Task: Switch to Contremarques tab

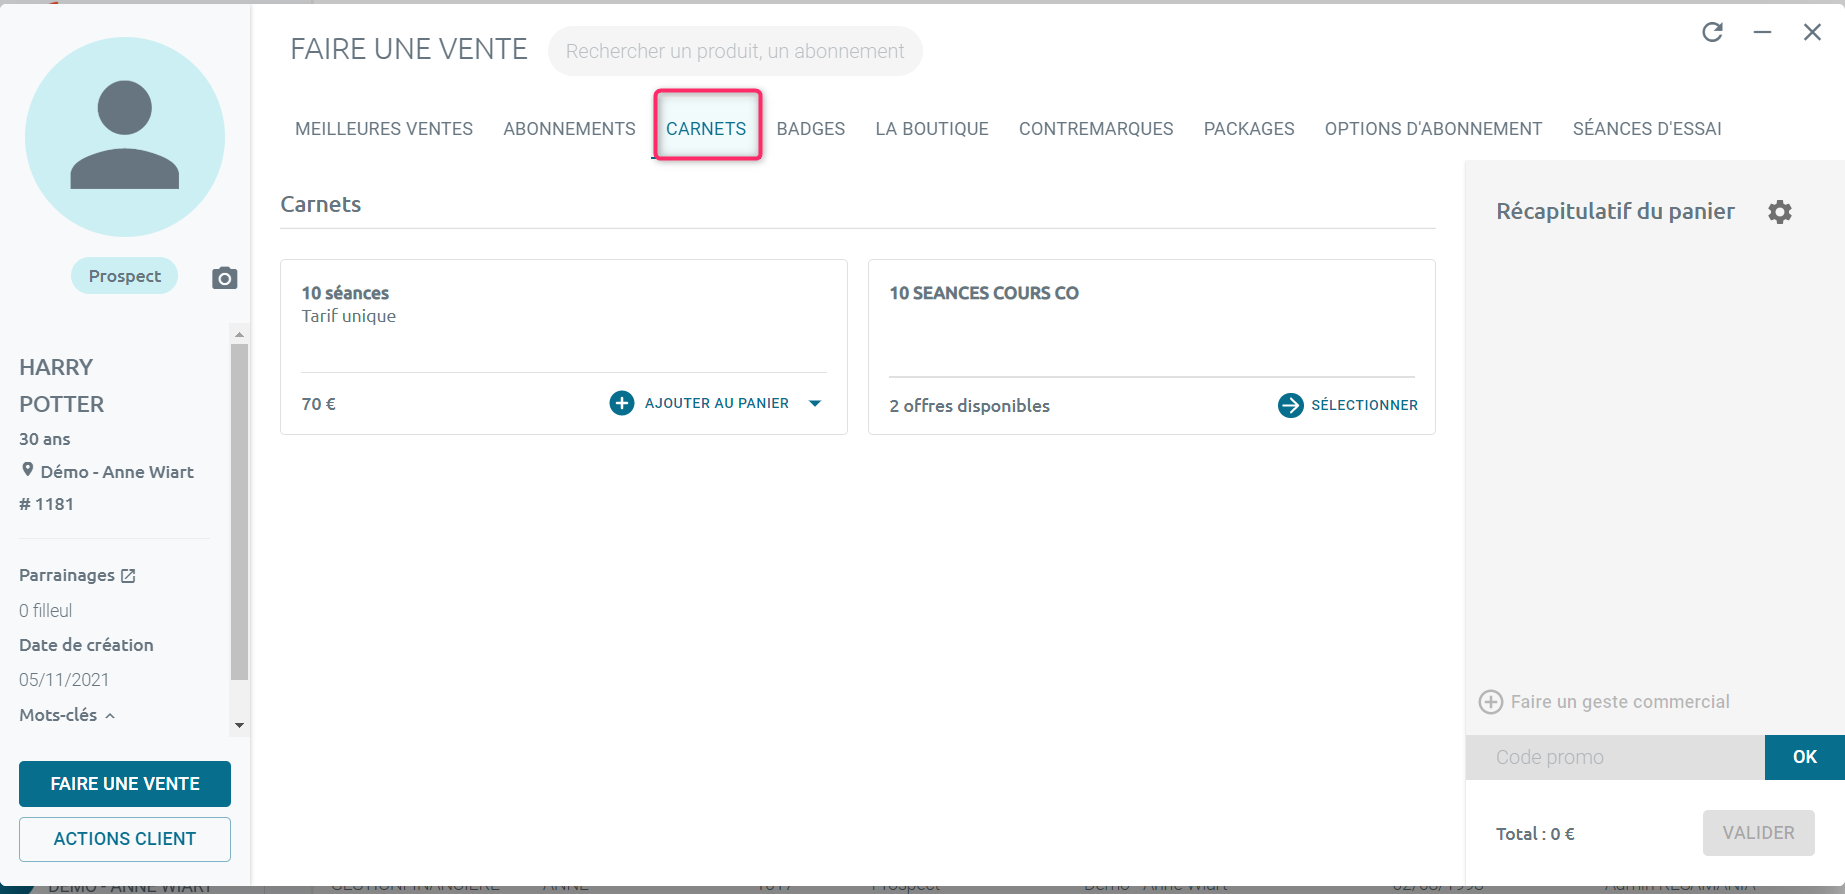Action: (1096, 129)
